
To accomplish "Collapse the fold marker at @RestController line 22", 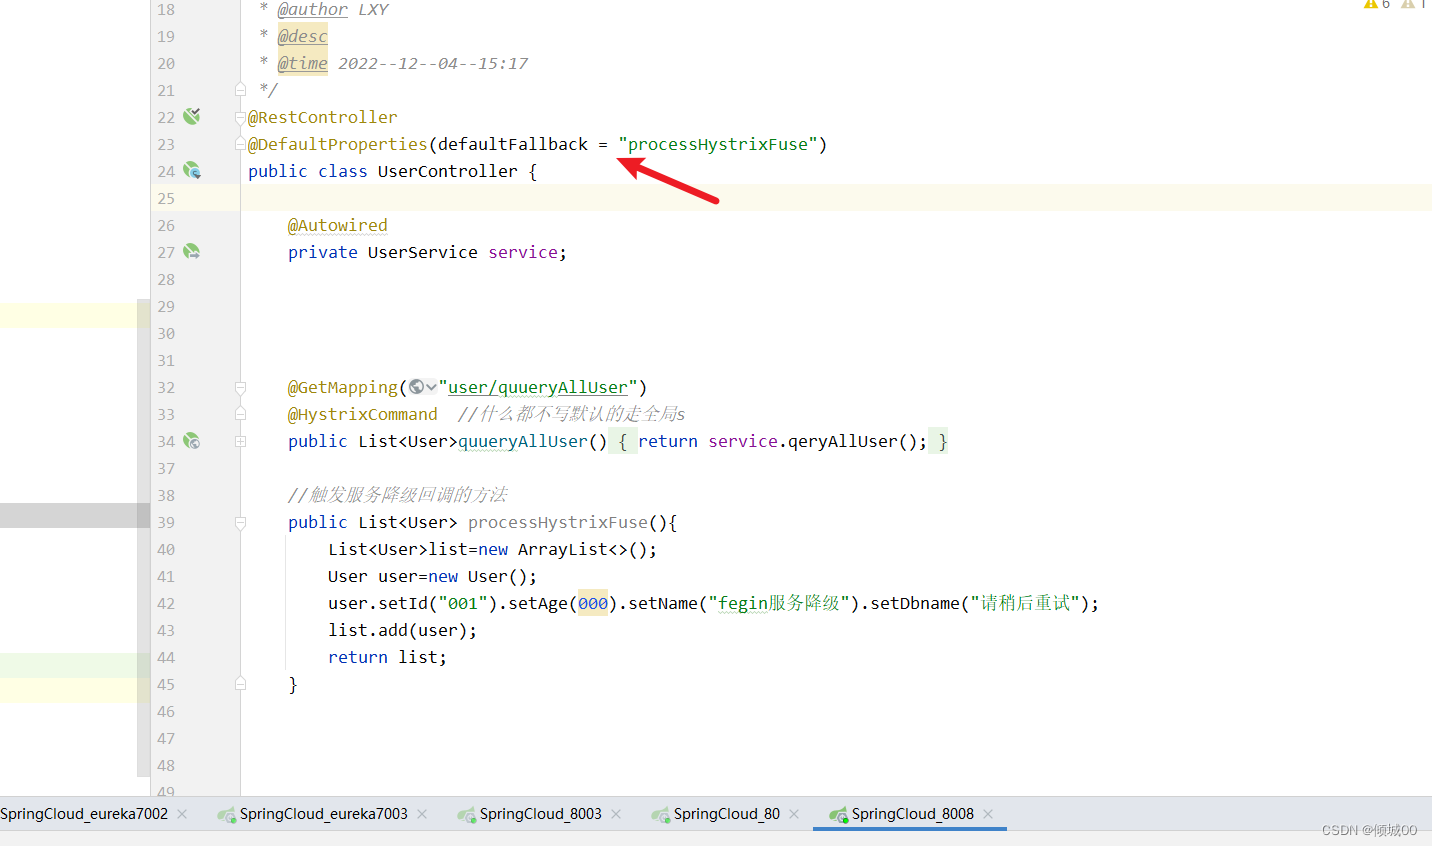I will [x=240, y=117].
